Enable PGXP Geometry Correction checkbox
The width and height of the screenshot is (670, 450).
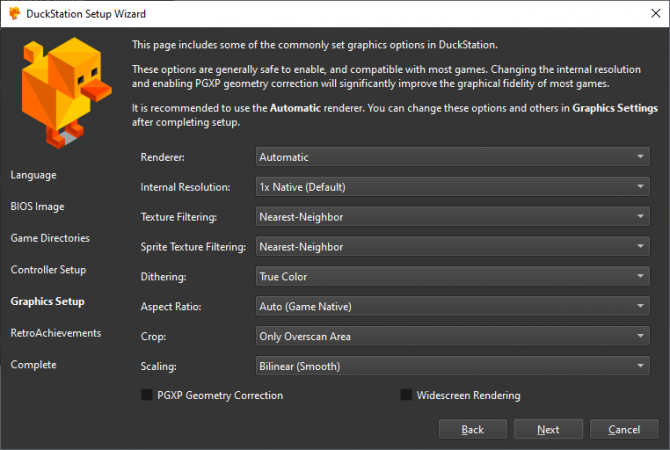(x=148, y=396)
